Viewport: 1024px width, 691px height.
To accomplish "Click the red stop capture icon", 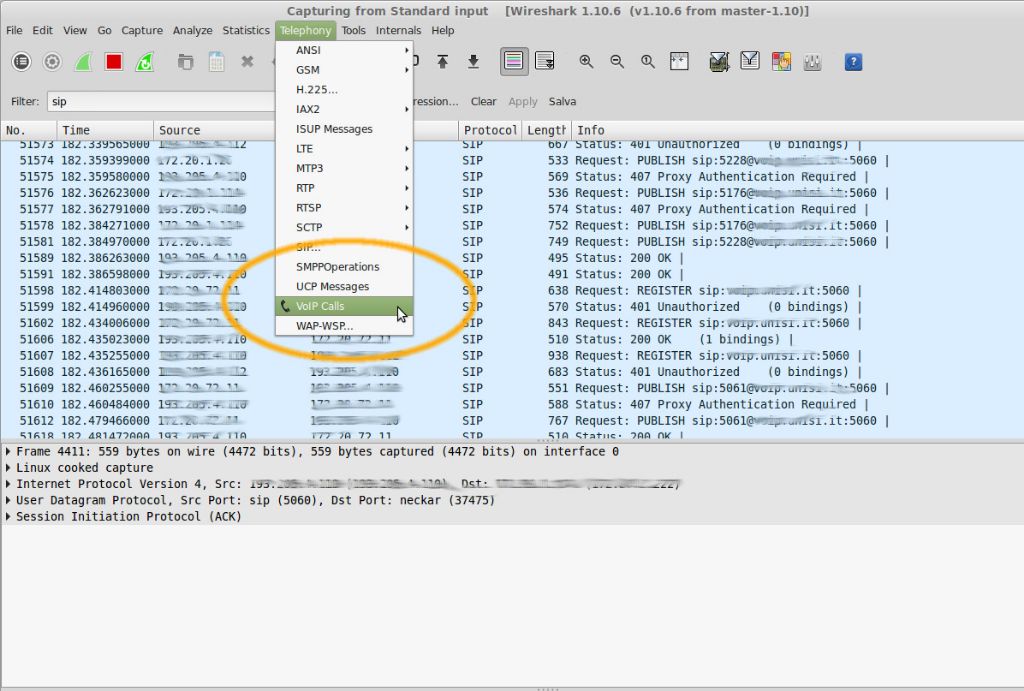I will click(x=113, y=62).
